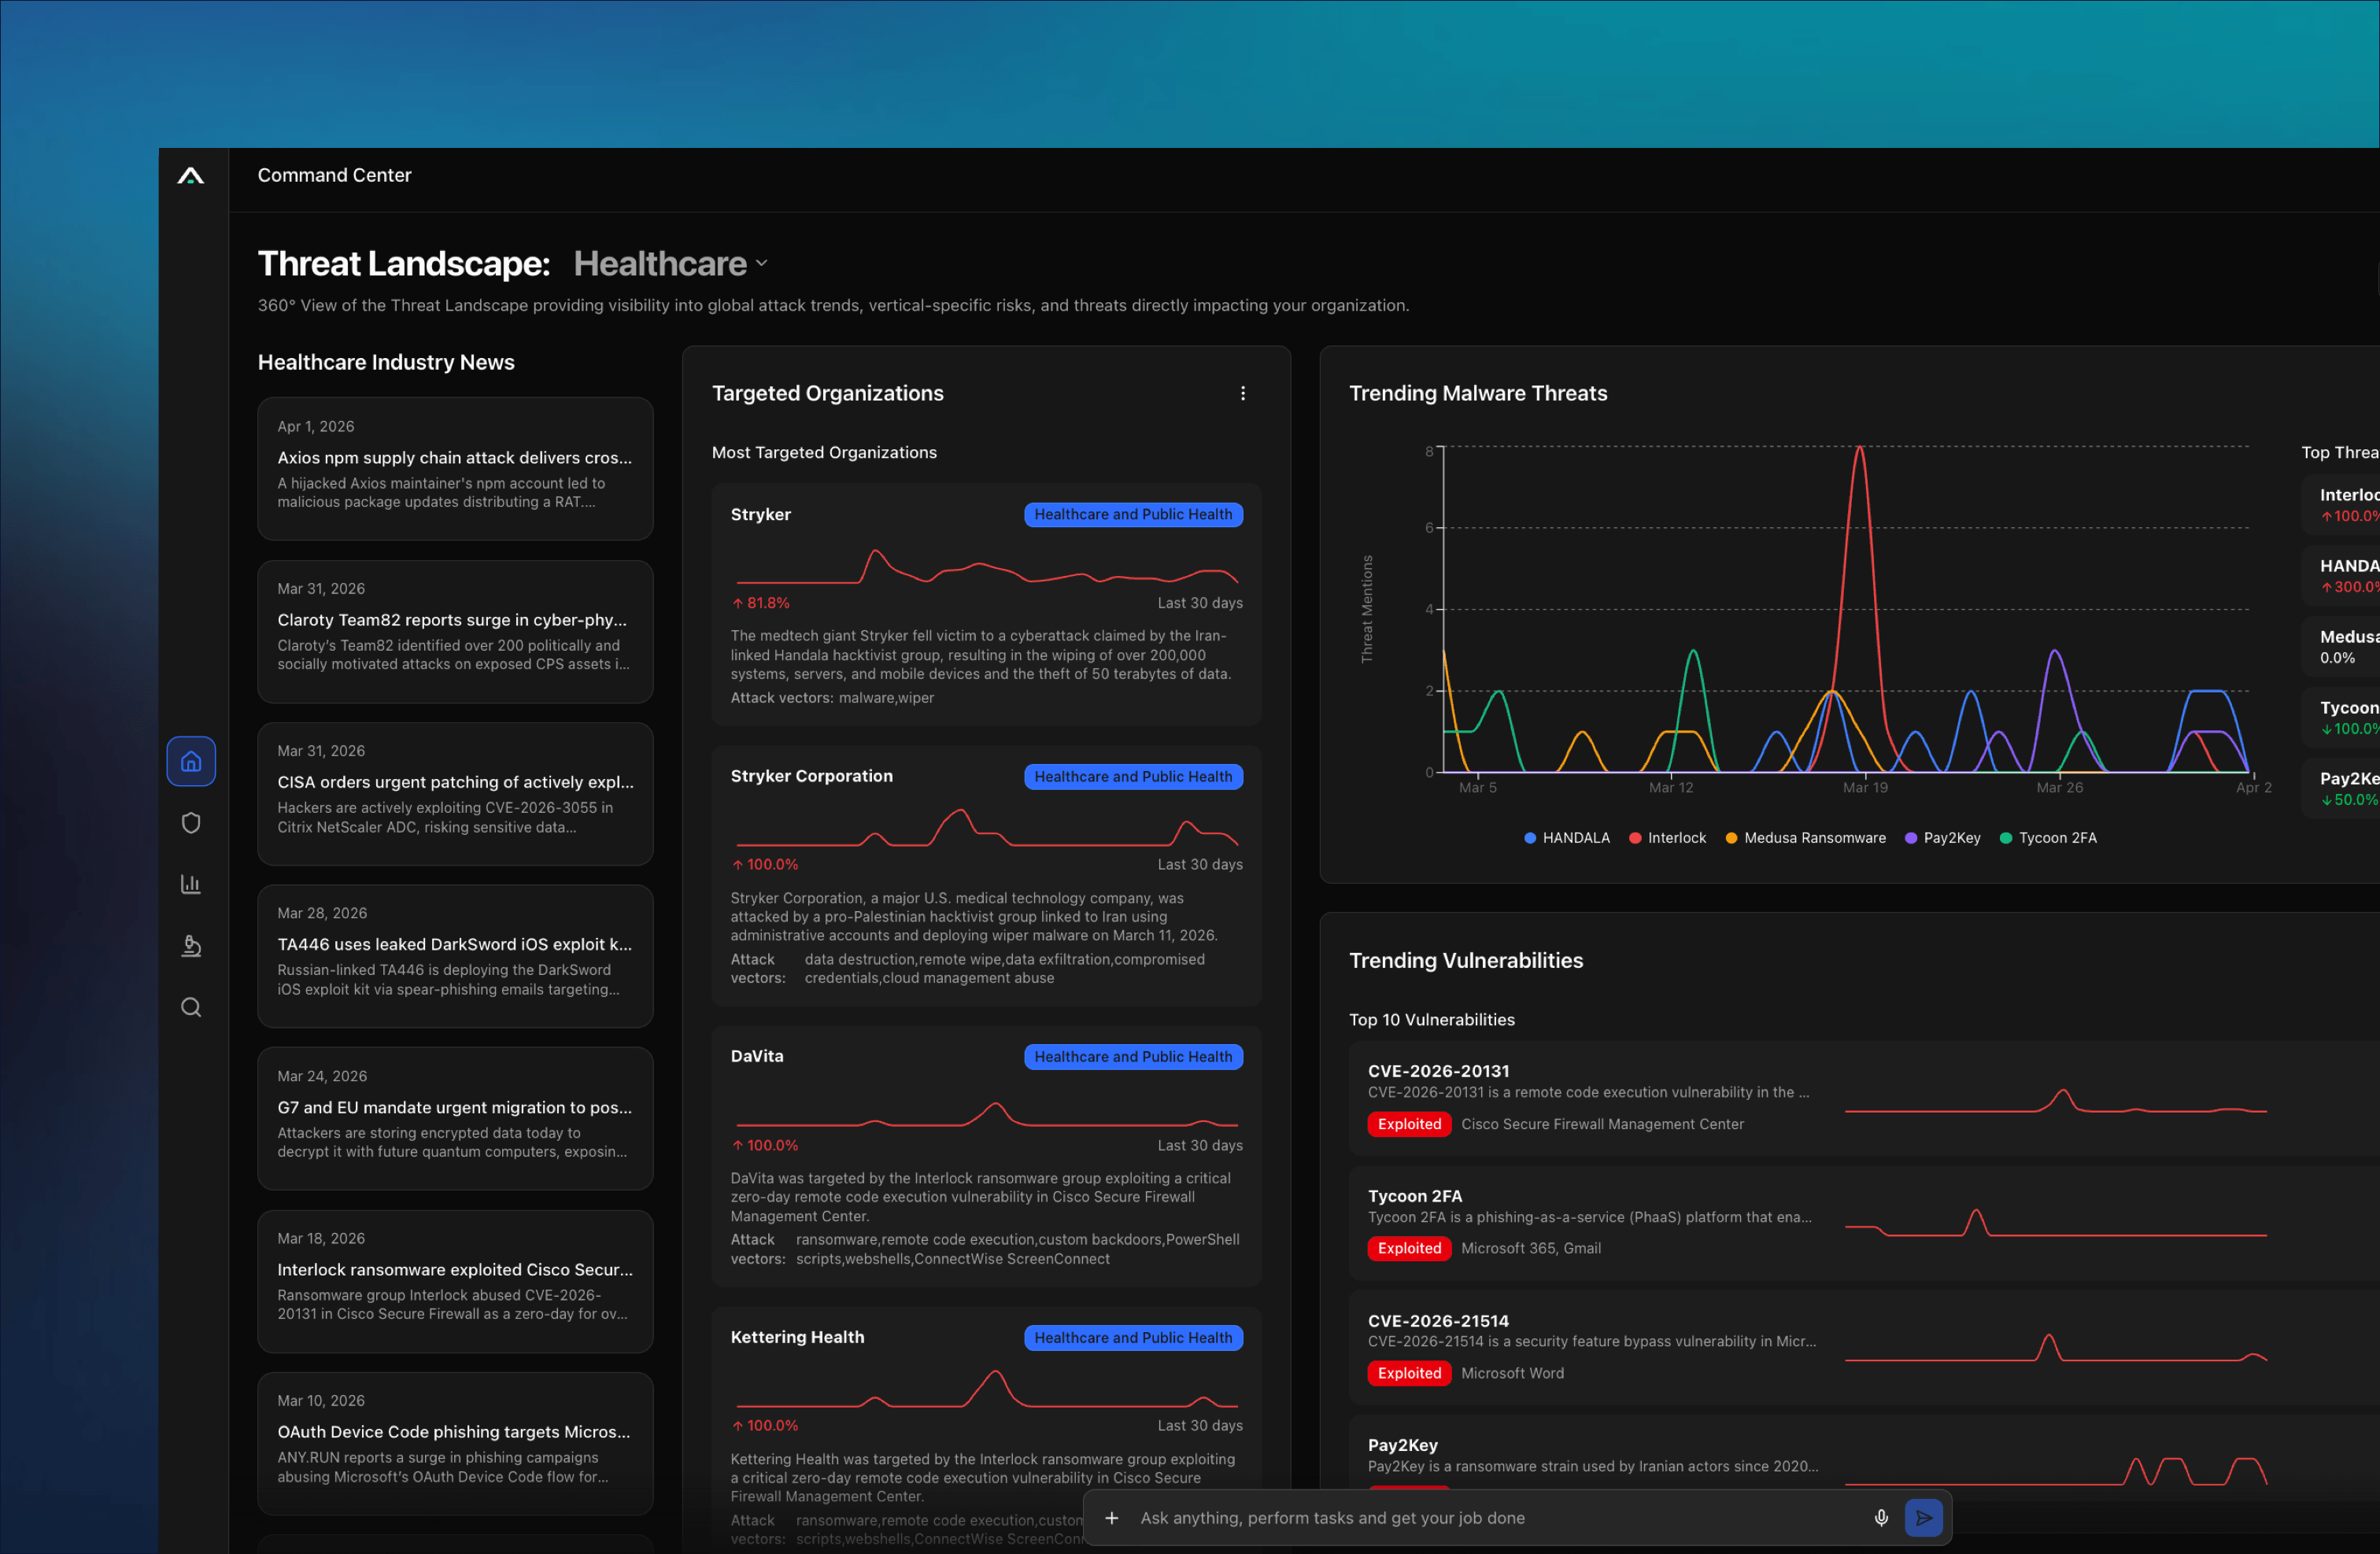Open the microscope research sidebar icon

point(191,946)
